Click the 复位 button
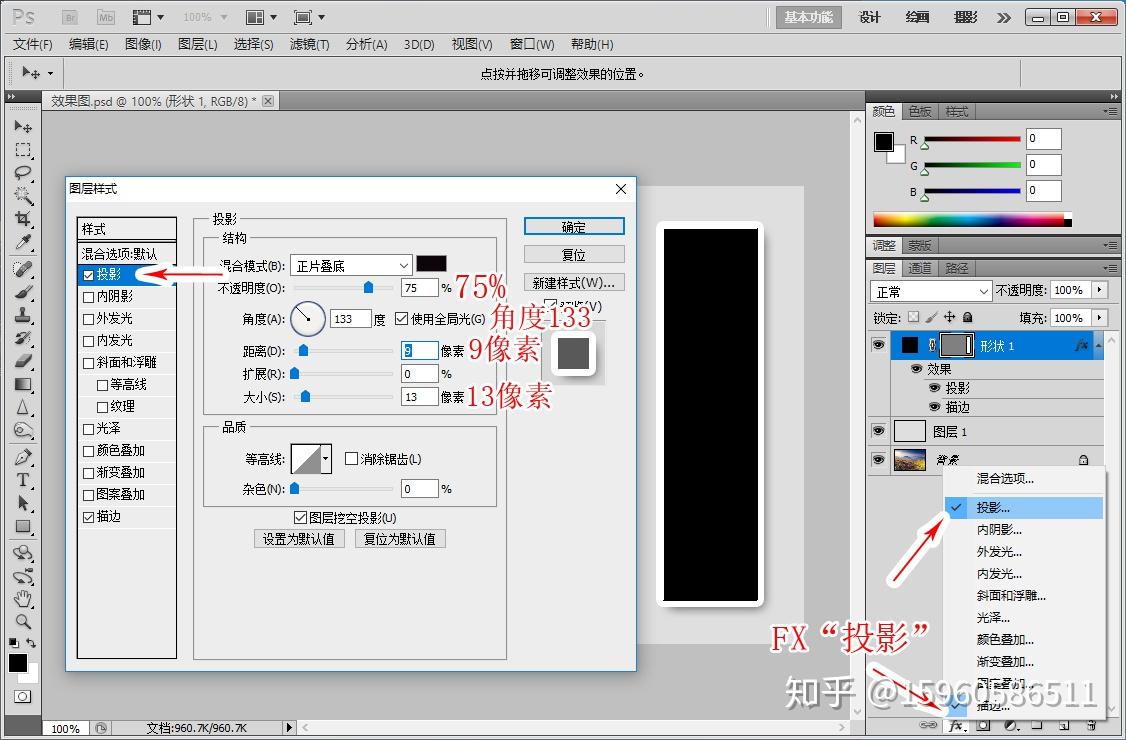The height and width of the screenshot is (740, 1126). 573,253
